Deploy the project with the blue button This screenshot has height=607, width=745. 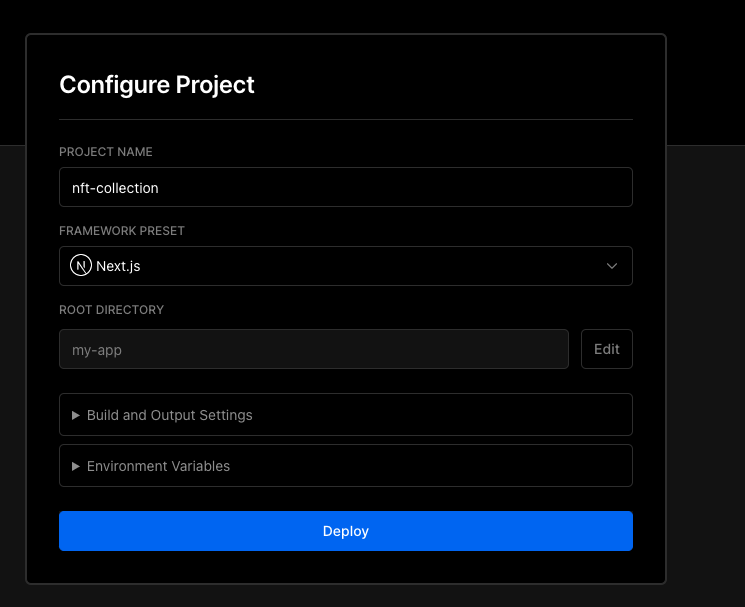coord(346,531)
